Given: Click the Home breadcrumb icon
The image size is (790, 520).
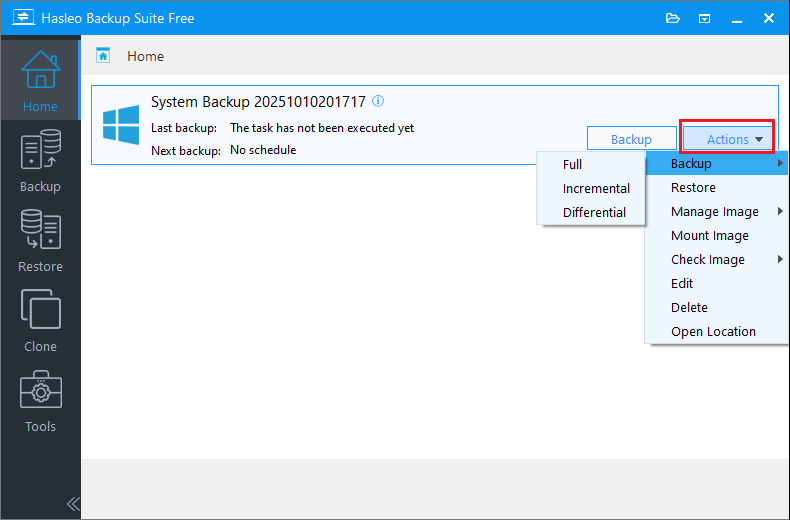Looking at the screenshot, I should click(103, 55).
